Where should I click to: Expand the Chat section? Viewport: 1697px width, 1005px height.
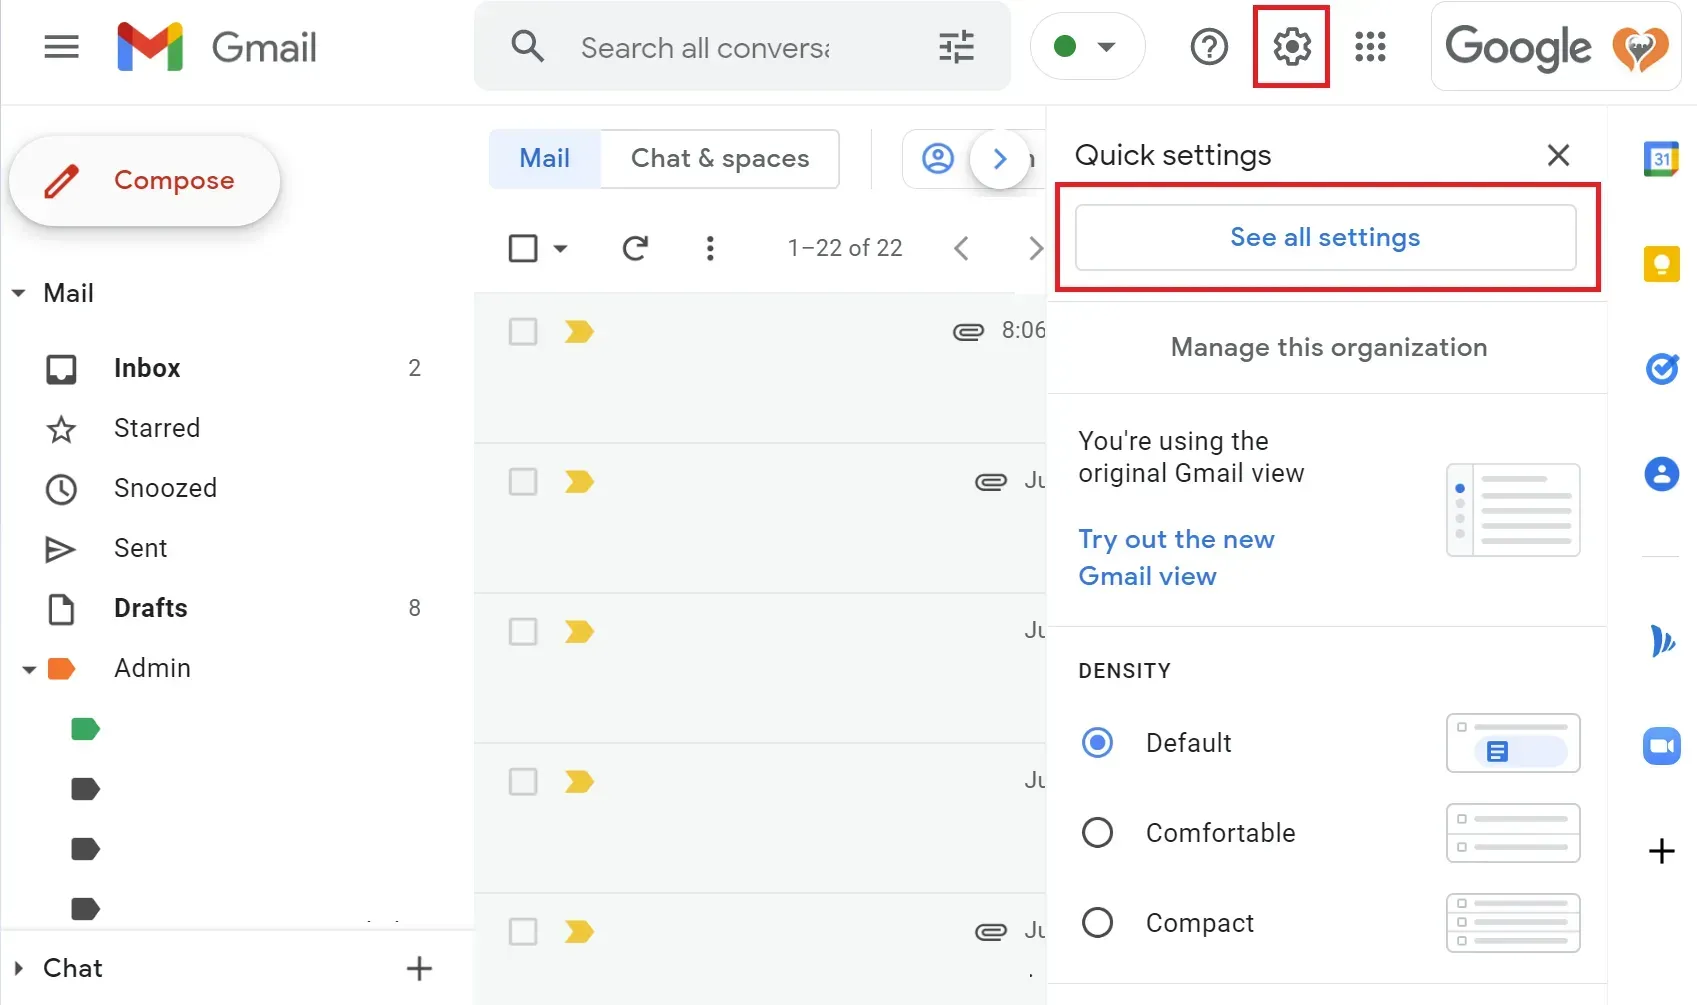point(18,968)
